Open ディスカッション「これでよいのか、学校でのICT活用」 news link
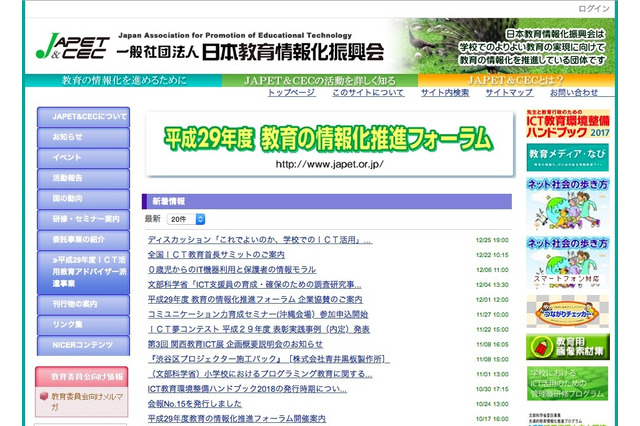 click(260, 240)
